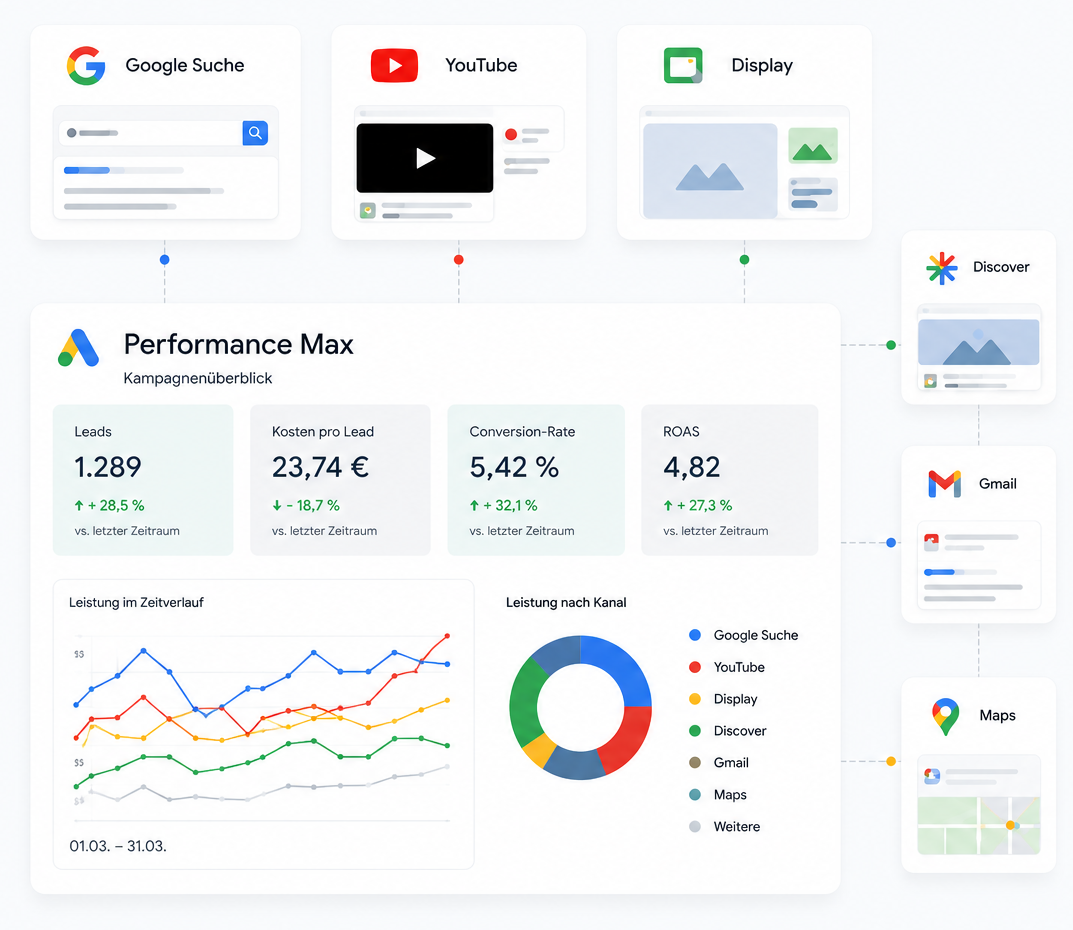The width and height of the screenshot is (1073, 930).
Task: Click the Gmail legend brown dot
Action: pos(695,762)
